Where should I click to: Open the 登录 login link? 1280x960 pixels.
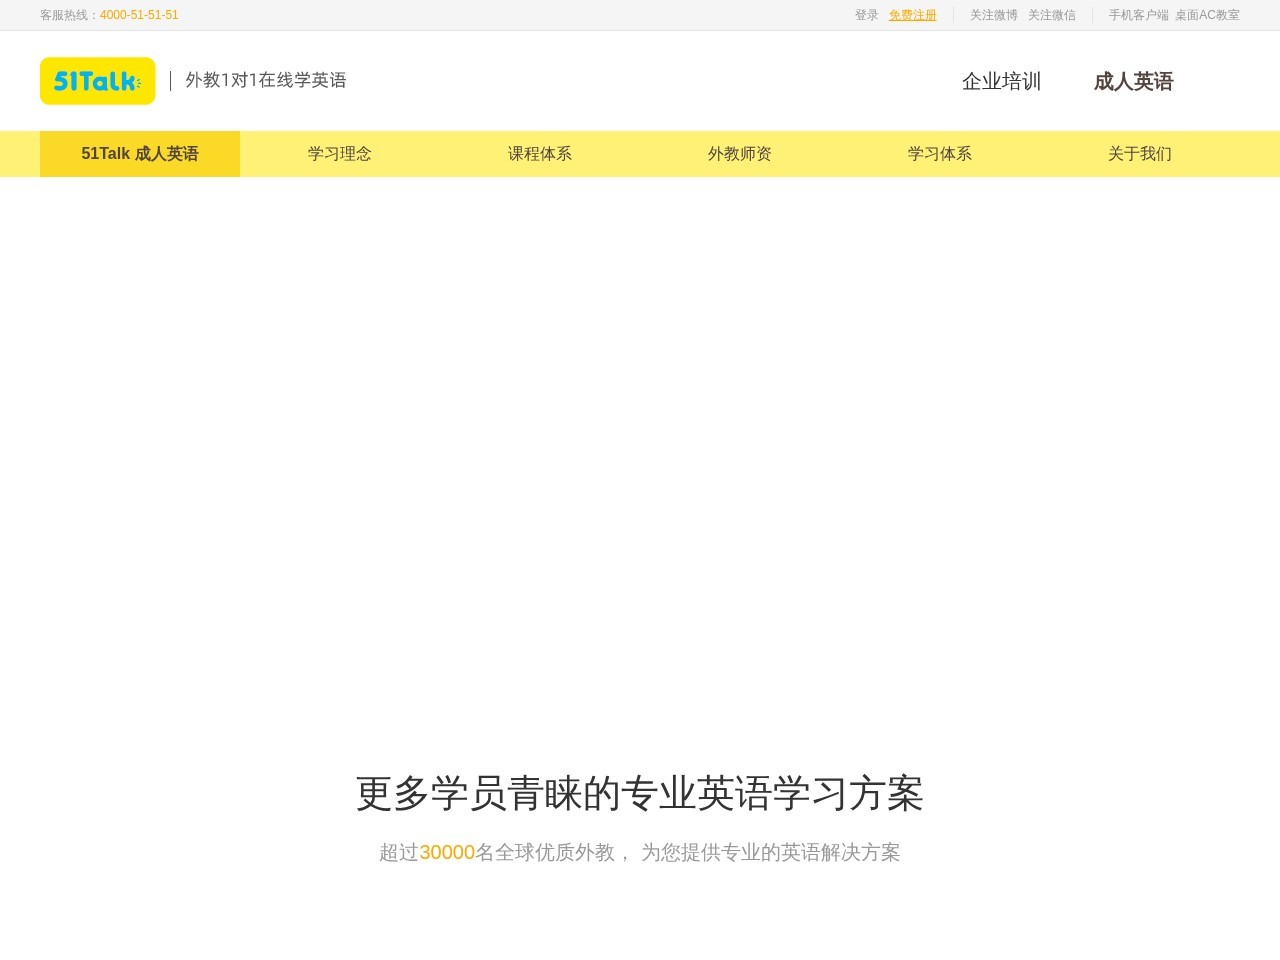(x=866, y=15)
